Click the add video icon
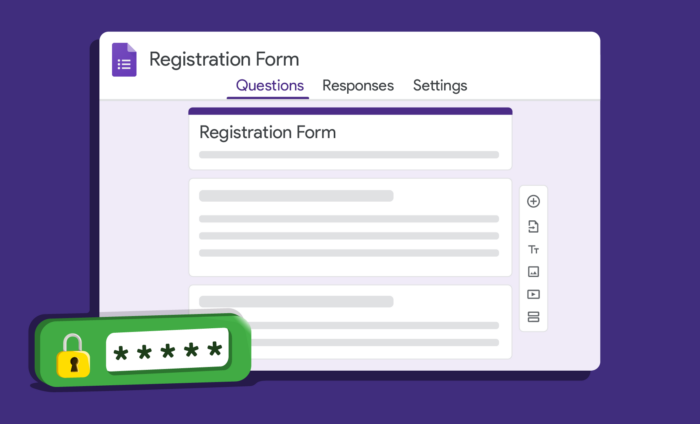The width and height of the screenshot is (700, 424). click(533, 294)
